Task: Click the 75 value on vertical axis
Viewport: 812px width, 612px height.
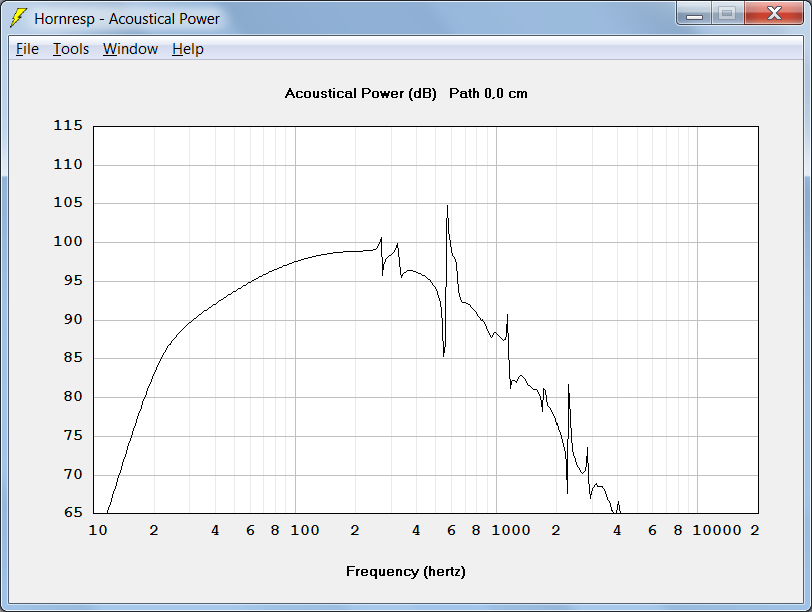Action: (x=73, y=435)
